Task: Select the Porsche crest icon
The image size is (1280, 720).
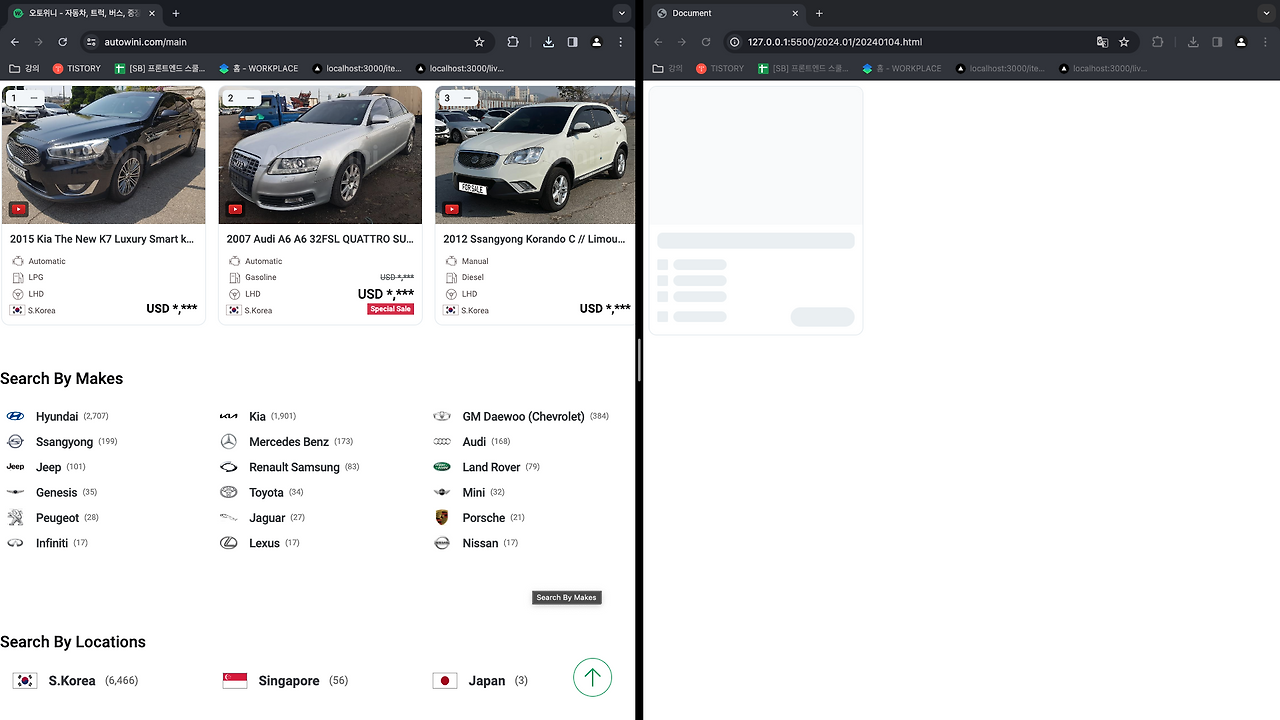Action: [441, 517]
